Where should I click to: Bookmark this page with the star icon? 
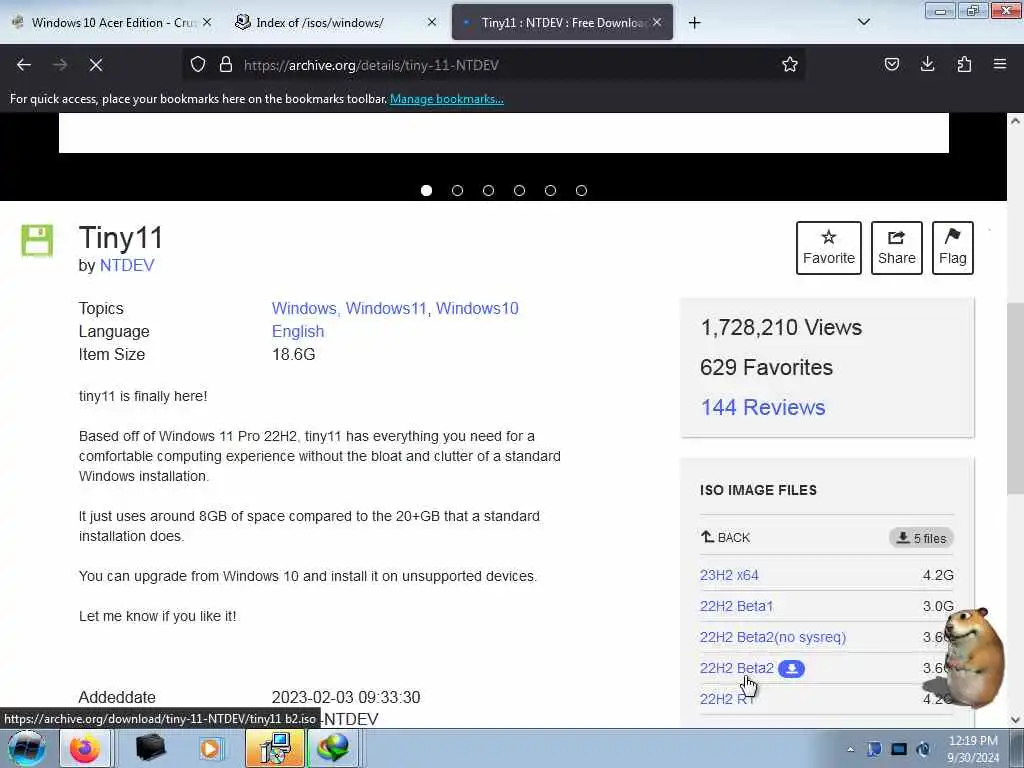click(790, 65)
